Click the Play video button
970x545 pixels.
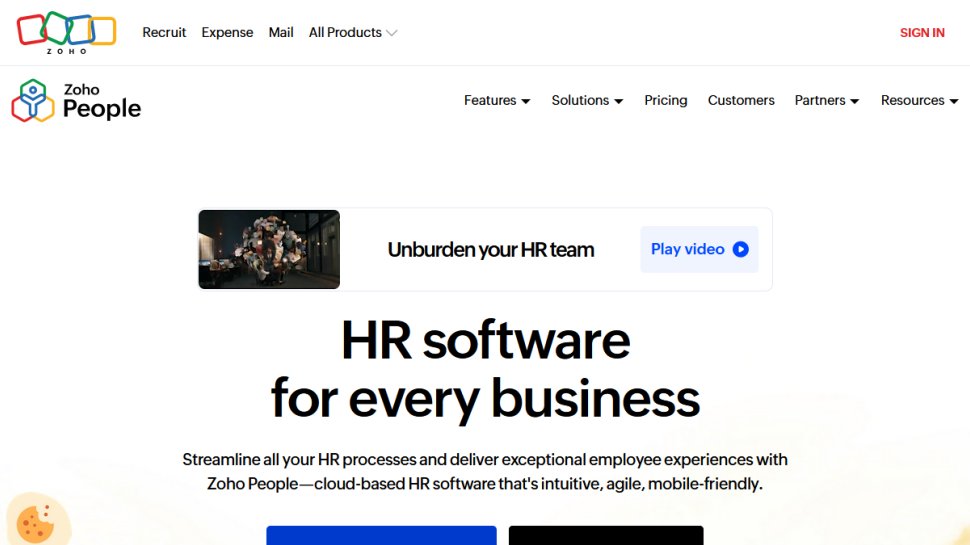tap(699, 249)
